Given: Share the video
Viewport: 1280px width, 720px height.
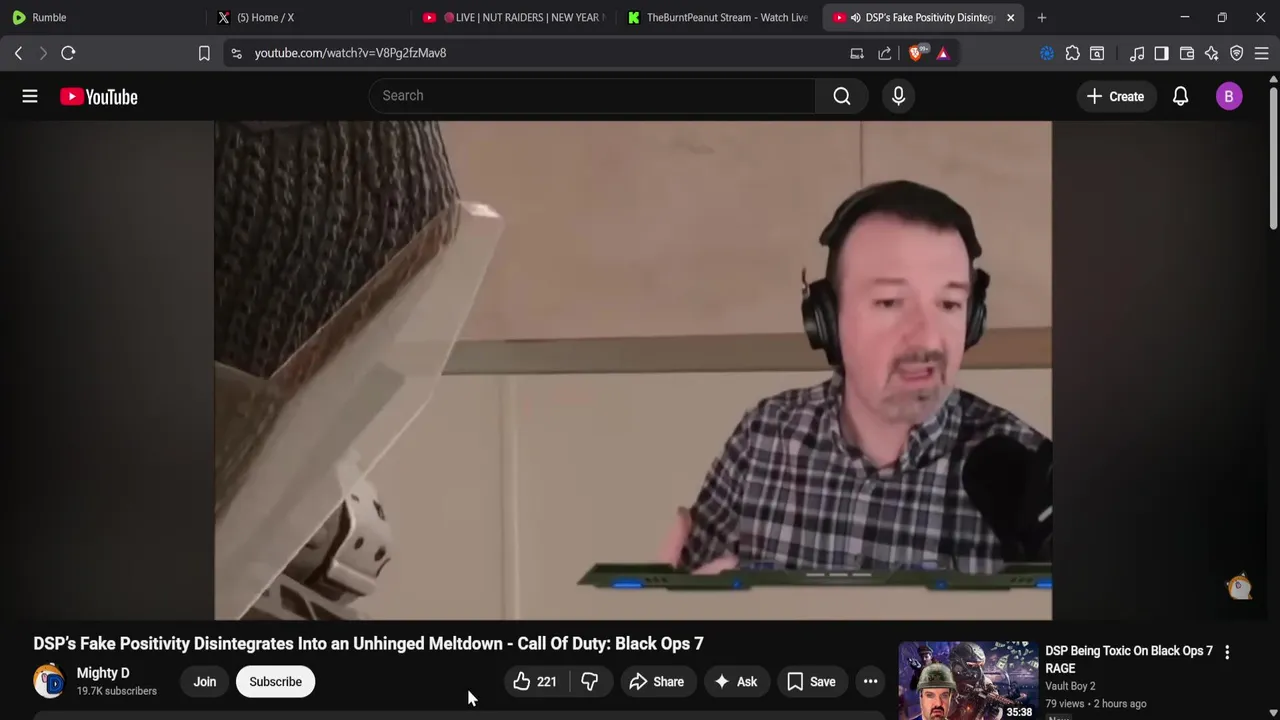Looking at the screenshot, I should [x=657, y=682].
